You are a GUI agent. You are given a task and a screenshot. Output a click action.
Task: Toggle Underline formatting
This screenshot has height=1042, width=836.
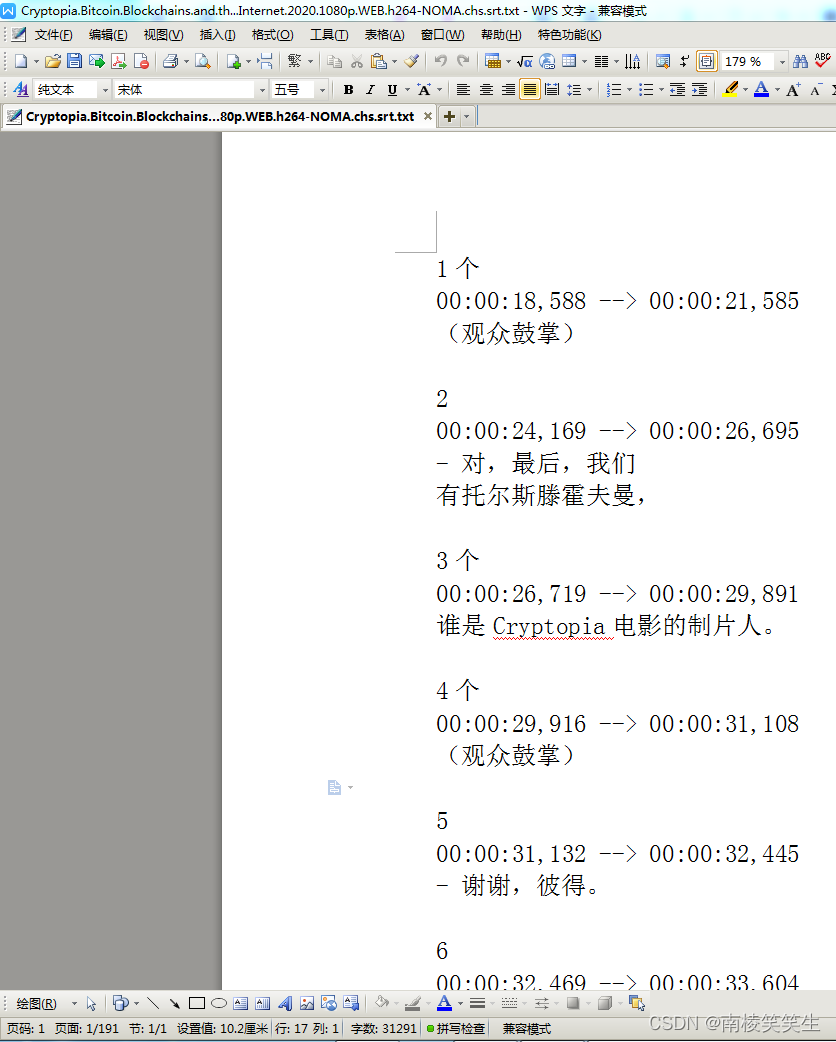point(392,90)
